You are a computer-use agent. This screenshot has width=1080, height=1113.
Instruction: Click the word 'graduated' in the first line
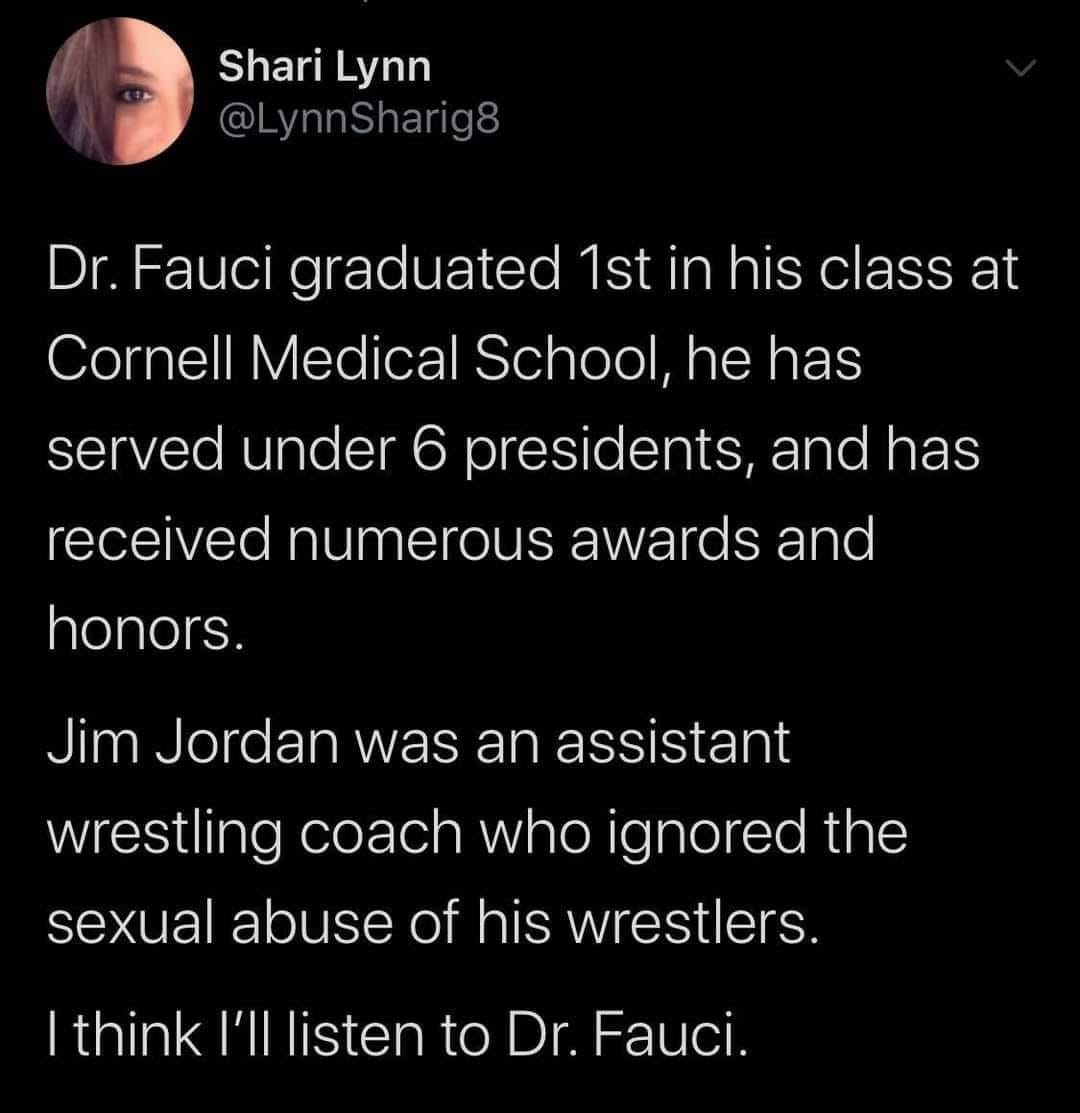point(424,270)
